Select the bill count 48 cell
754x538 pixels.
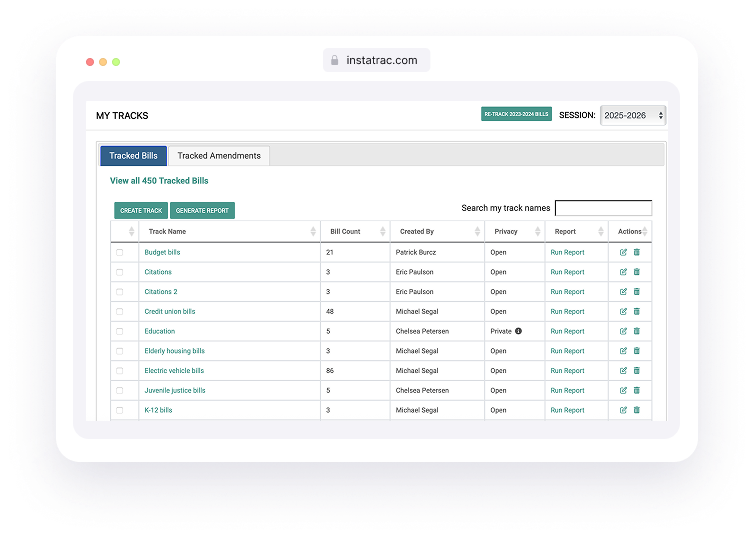[355, 312]
